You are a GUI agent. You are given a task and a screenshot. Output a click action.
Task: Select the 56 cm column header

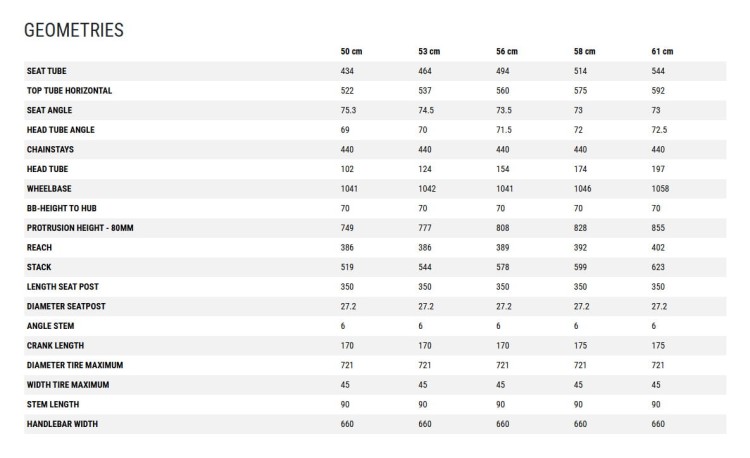tap(507, 51)
